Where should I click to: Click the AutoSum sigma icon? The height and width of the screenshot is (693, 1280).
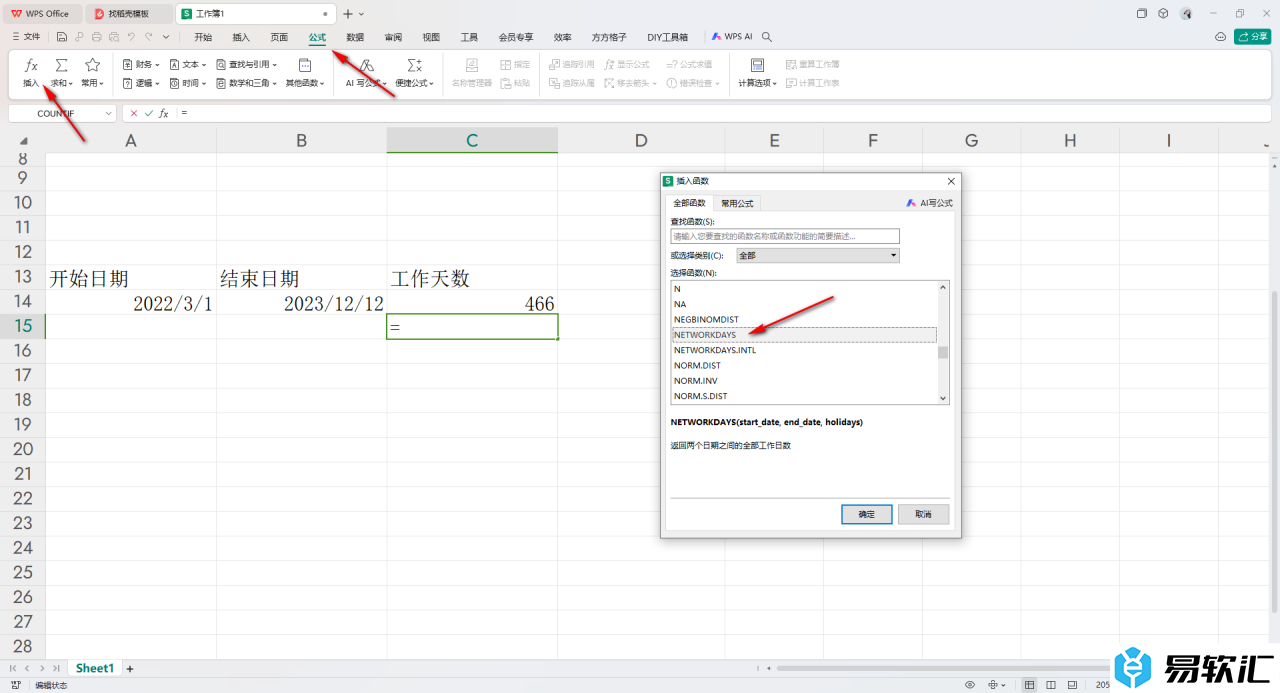point(62,66)
